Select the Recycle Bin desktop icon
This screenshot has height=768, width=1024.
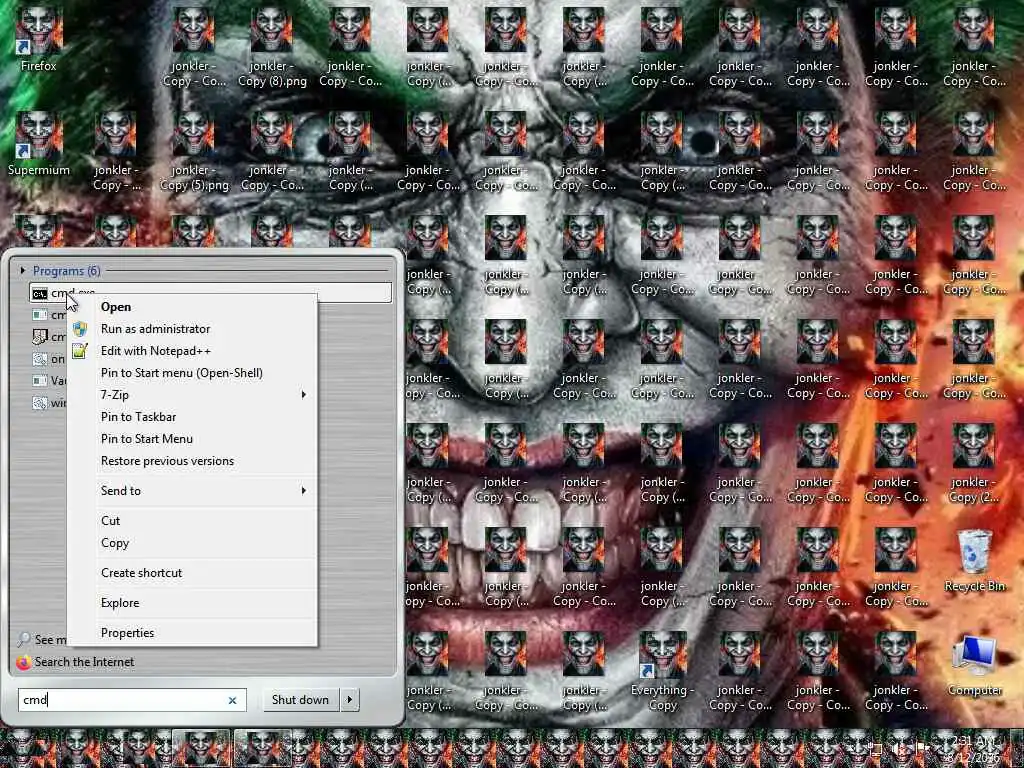(974, 560)
